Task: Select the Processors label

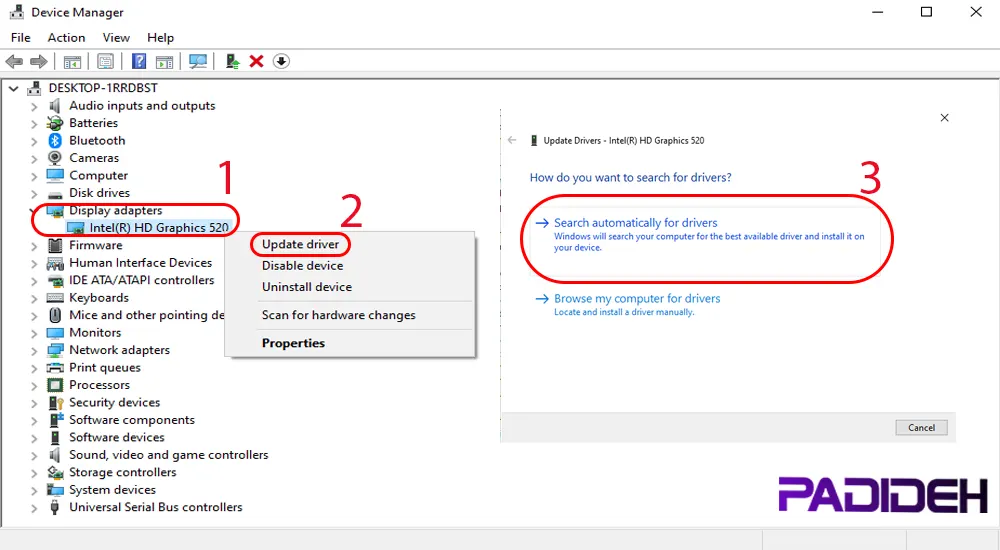Action: (99, 385)
